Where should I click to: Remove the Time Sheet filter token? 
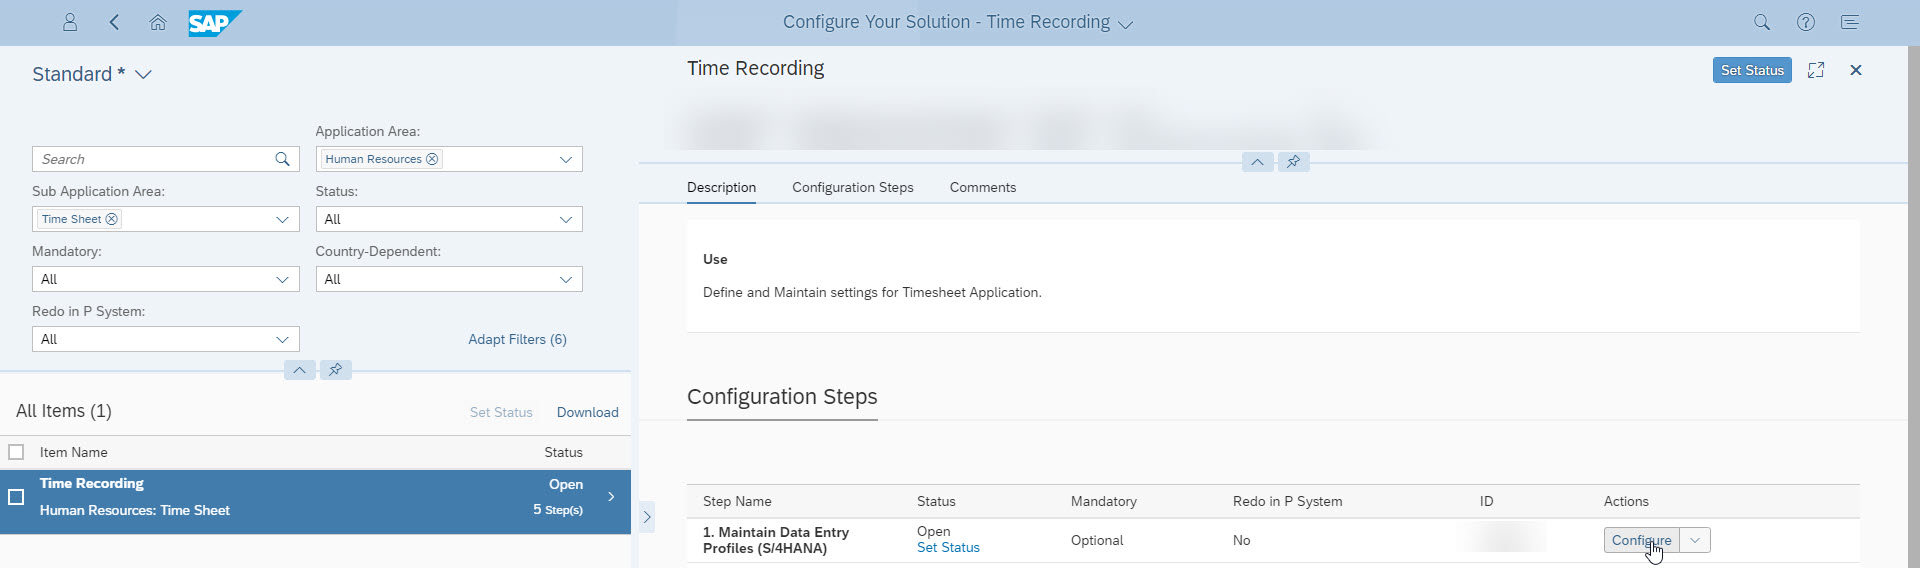112,219
